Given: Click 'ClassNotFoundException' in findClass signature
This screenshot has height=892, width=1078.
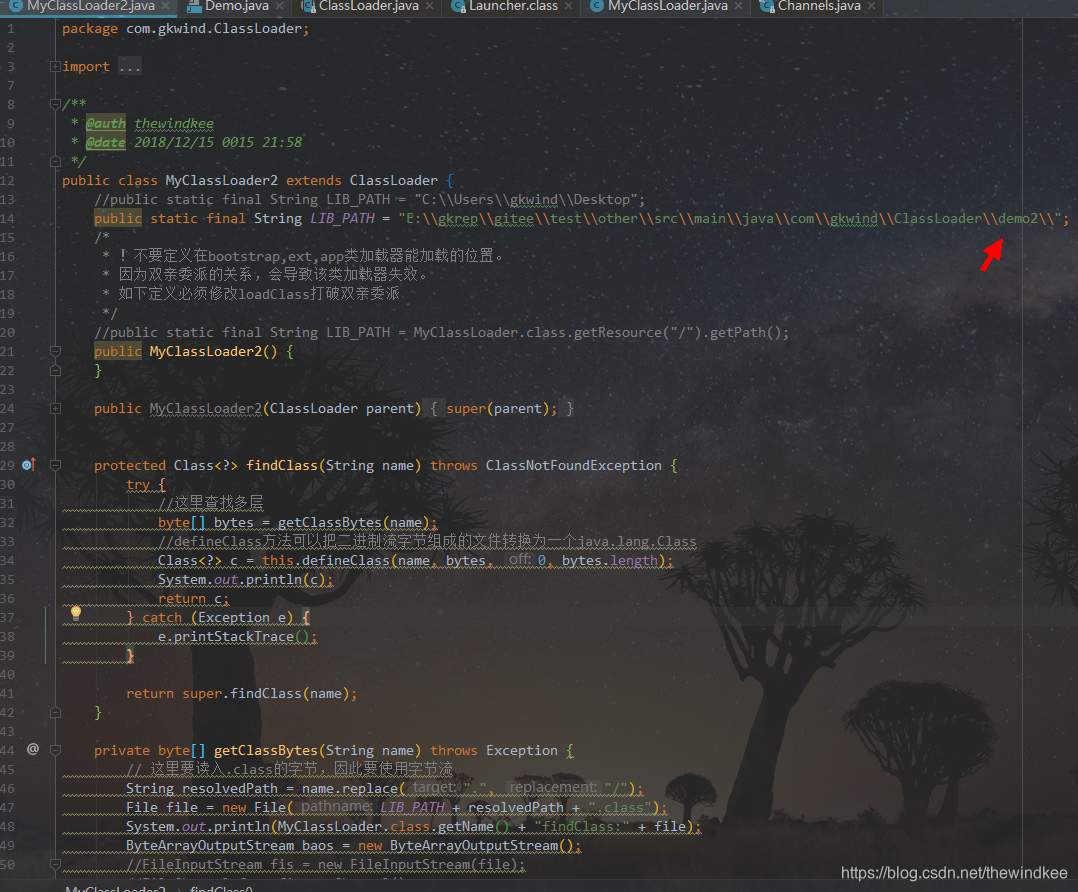Looking at the screenshot, I should click(573, 466).
